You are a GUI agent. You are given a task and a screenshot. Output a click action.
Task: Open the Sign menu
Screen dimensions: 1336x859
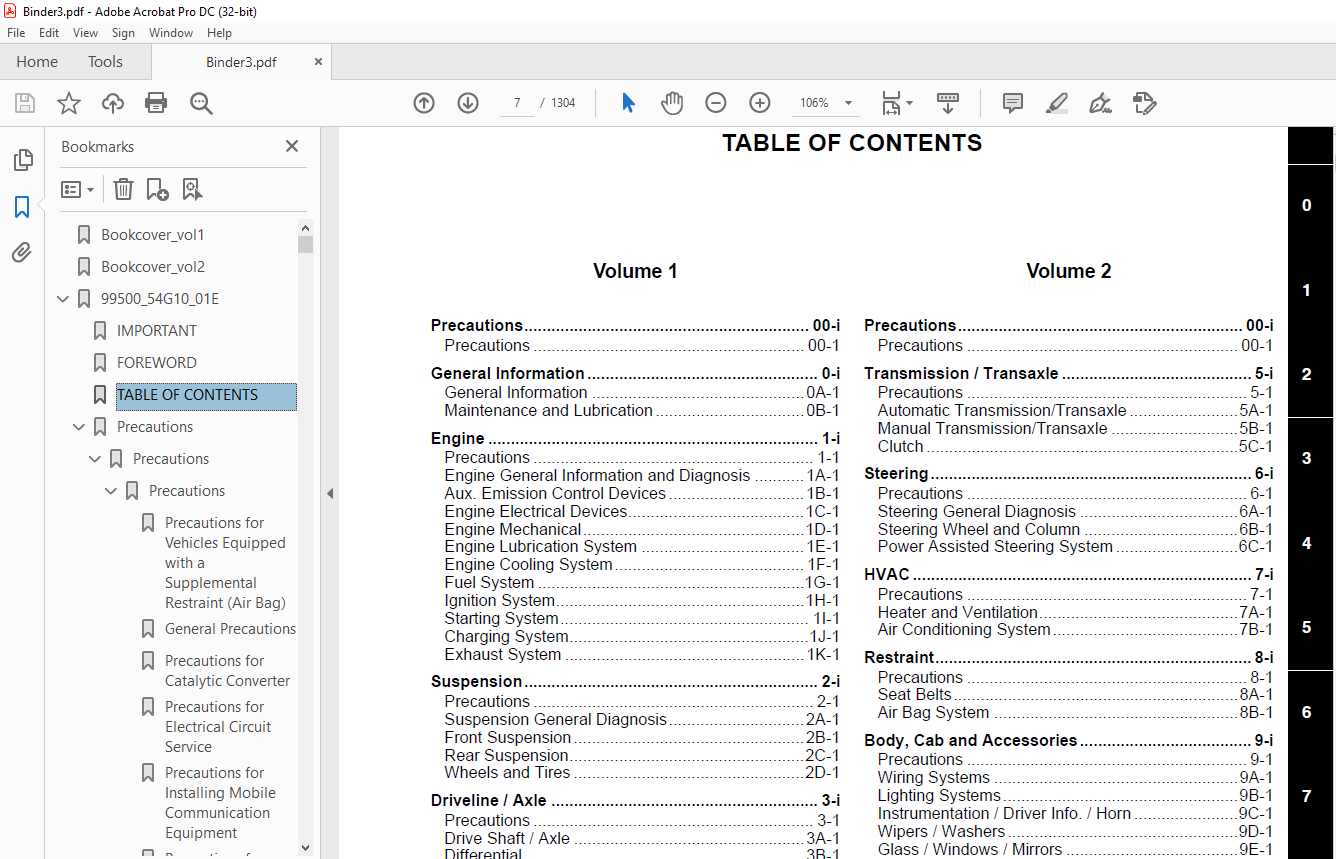[x=123, y=33]
